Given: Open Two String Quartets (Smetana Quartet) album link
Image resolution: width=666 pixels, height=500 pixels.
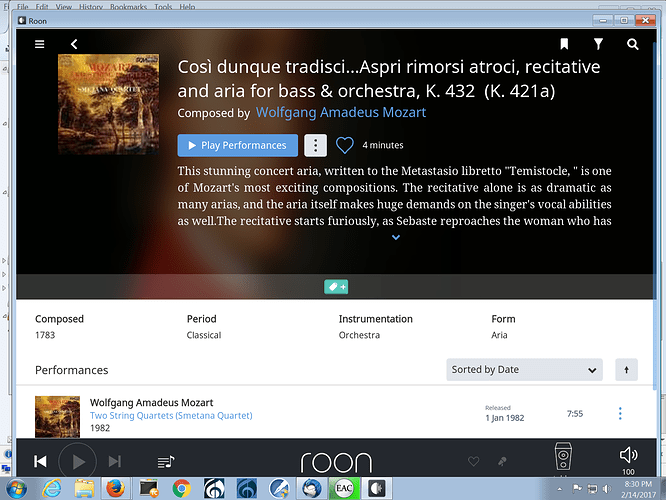Looking at the screenshot, I should point(171,415).
